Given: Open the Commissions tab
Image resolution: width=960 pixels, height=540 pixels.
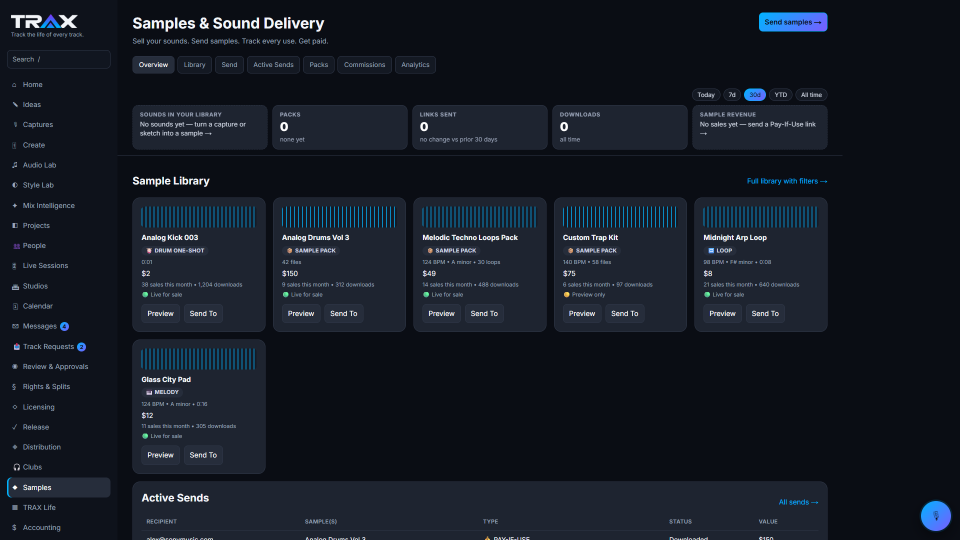Looking at the screenshot, I should click(364, 65).
